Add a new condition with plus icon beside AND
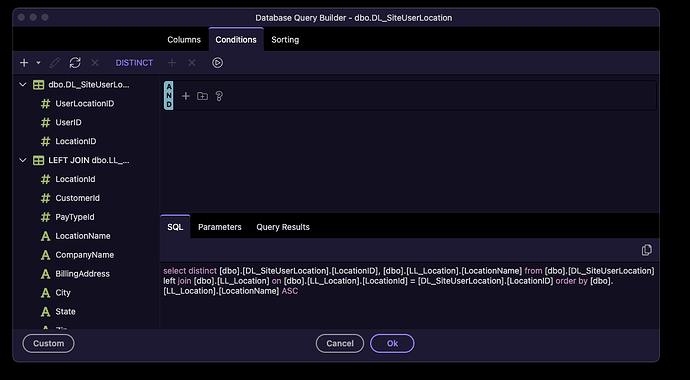This screenshot has width=690, height=380. 186,96
